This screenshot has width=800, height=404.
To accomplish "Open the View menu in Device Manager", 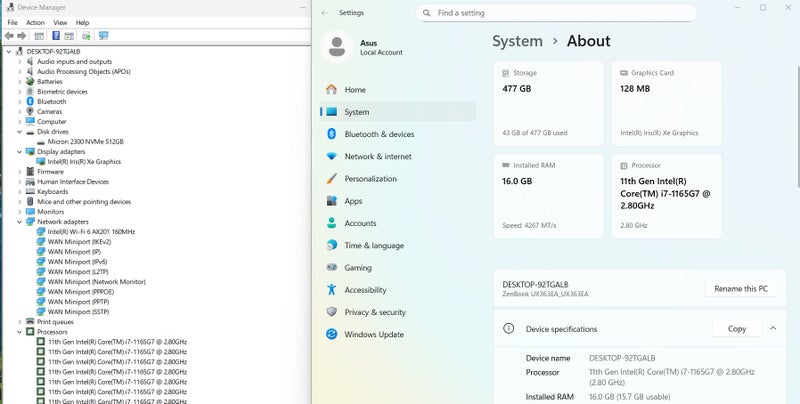I will (60, 22).
